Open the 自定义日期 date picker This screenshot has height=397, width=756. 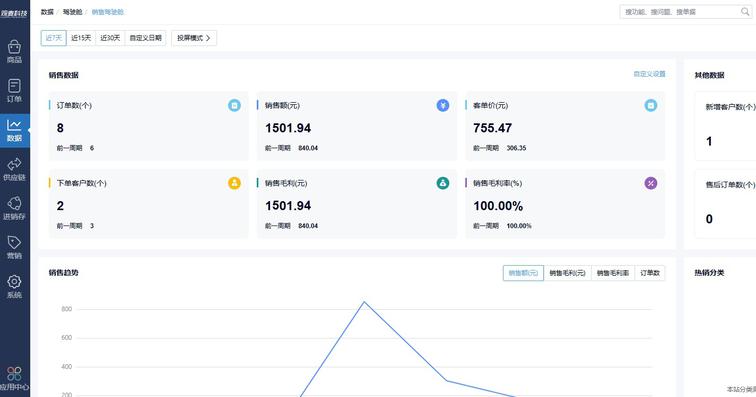tap(145, 38)
